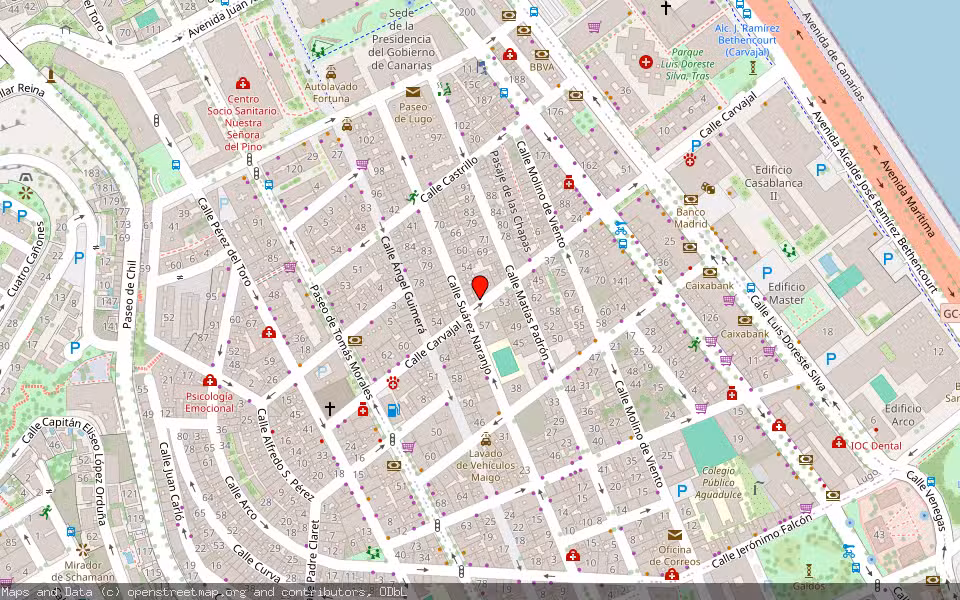Click the bus stop icon at Ramírez Bethencourt
The image size is (960, 600).
pyautogui.click(x=747, y=14)
